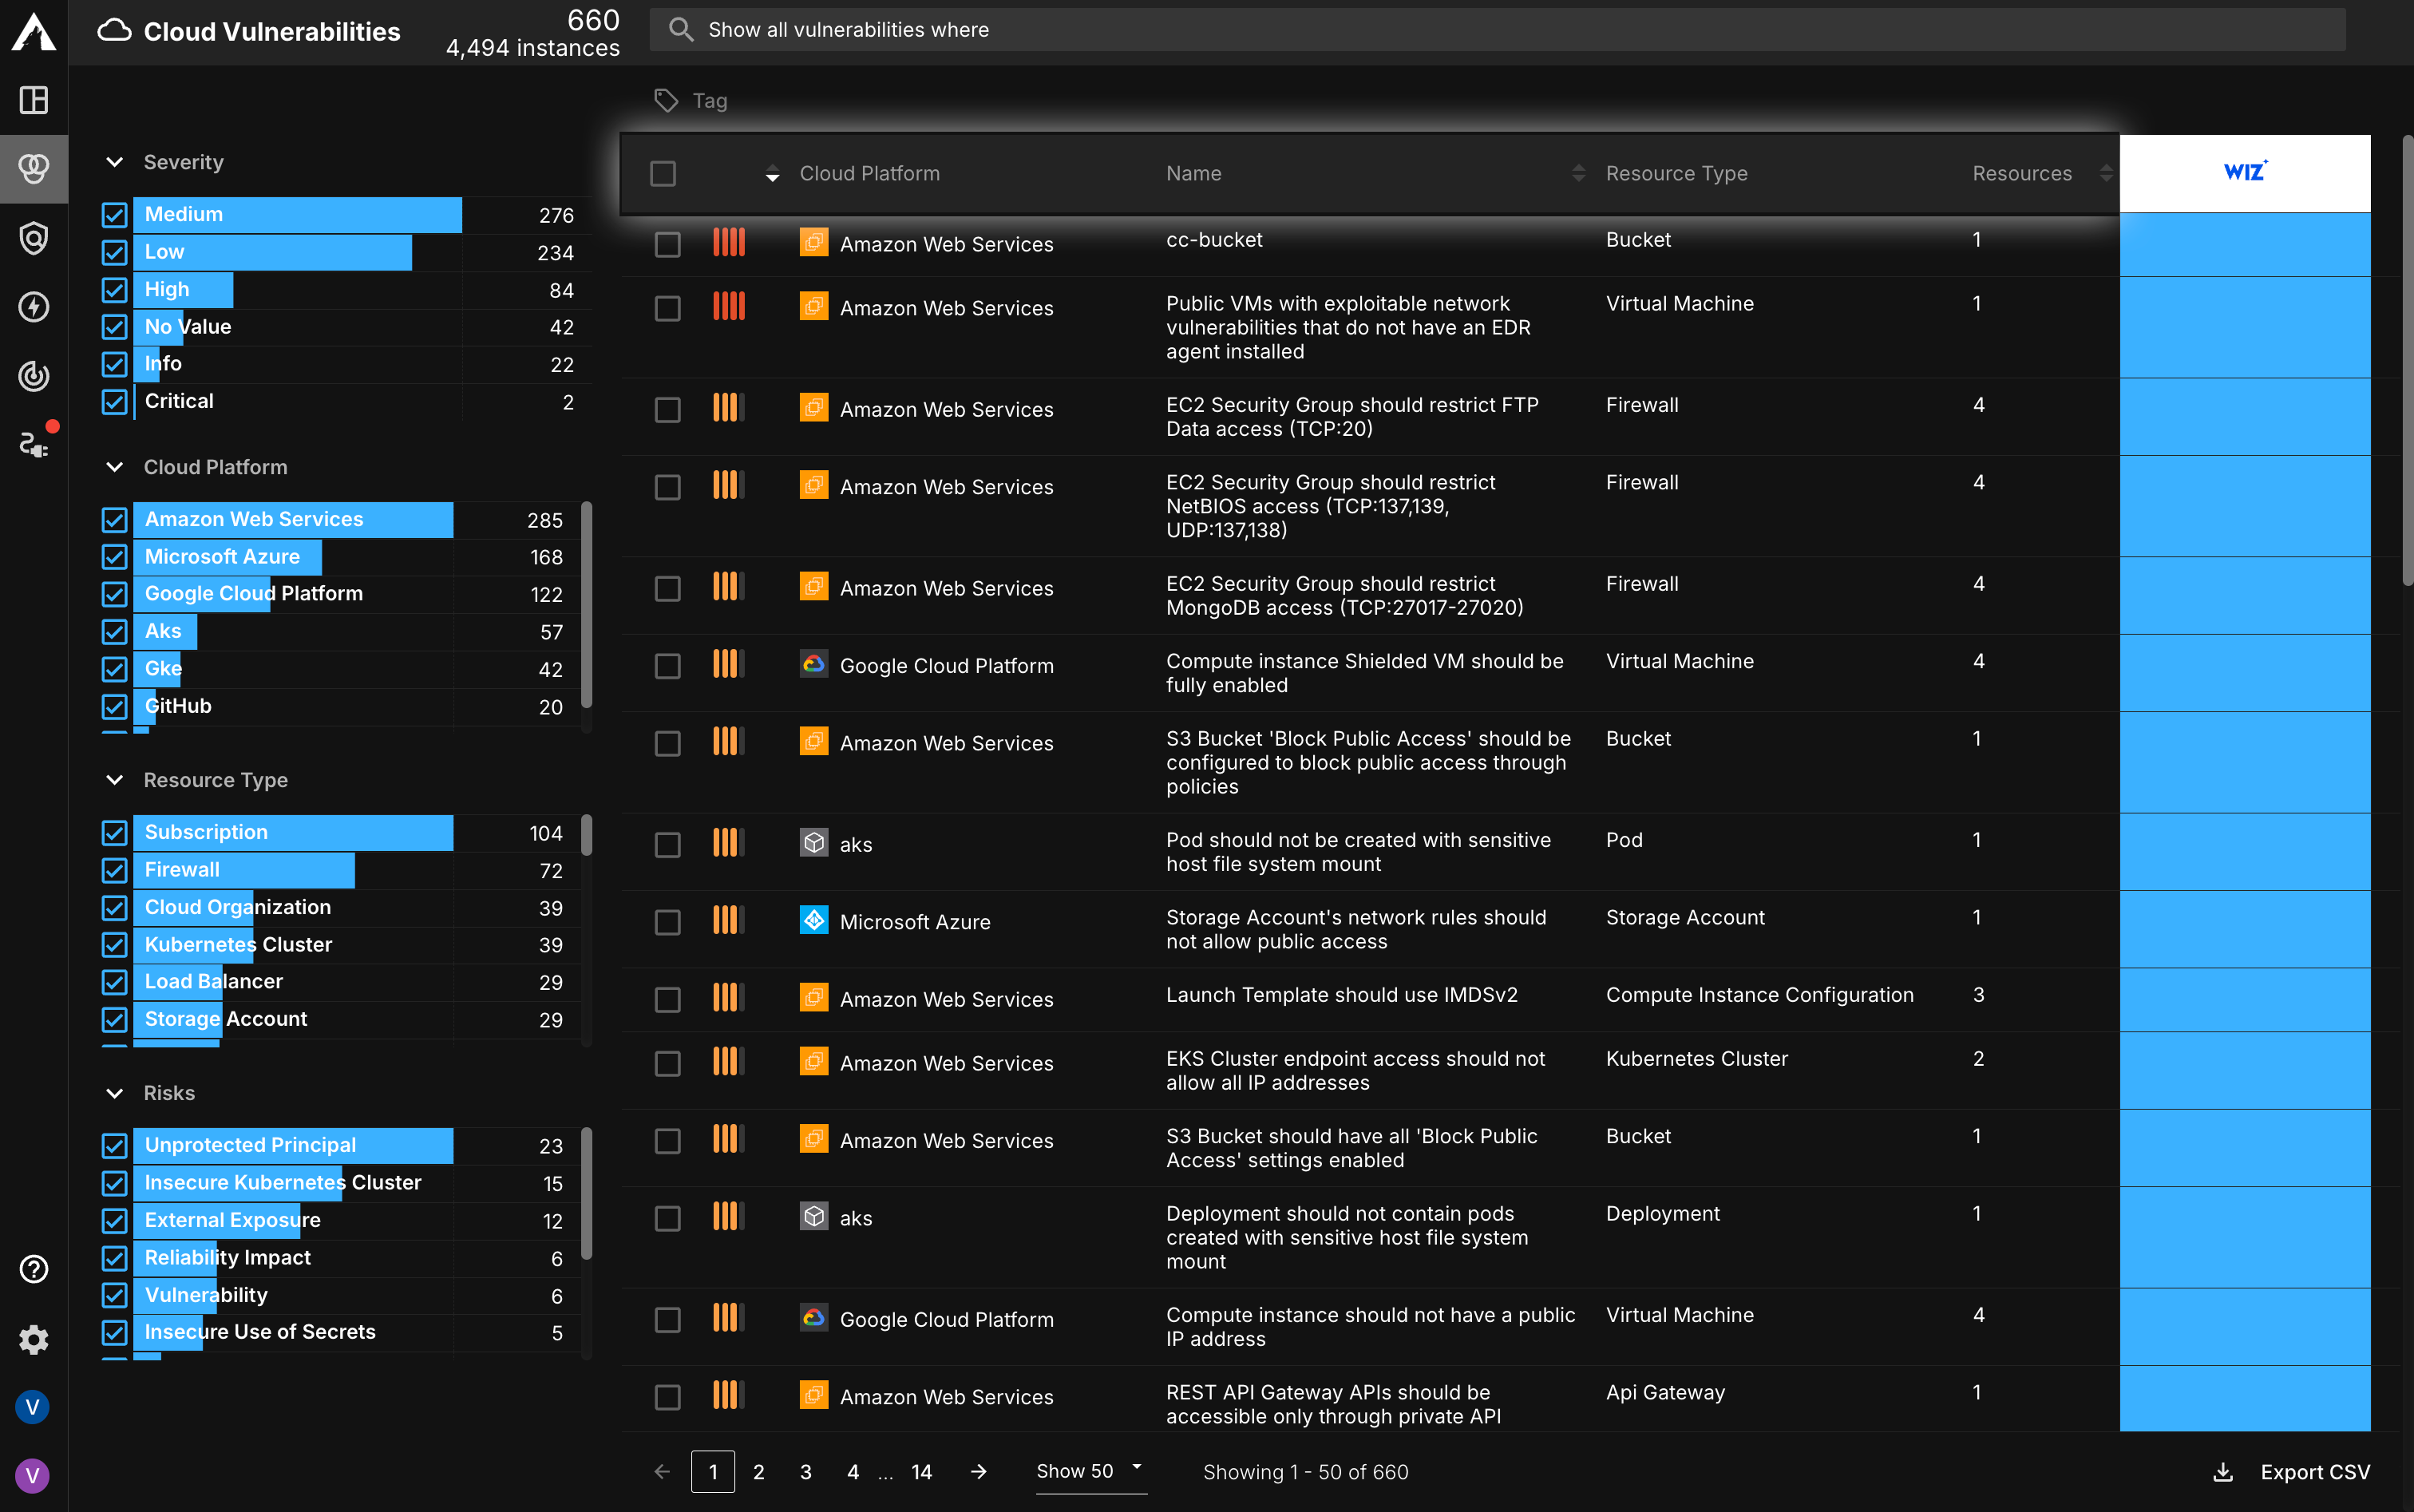Select the Launch Template IMDSv2 row checkbox
This screenshot has width=2414, height=1512.
(667, 999)
